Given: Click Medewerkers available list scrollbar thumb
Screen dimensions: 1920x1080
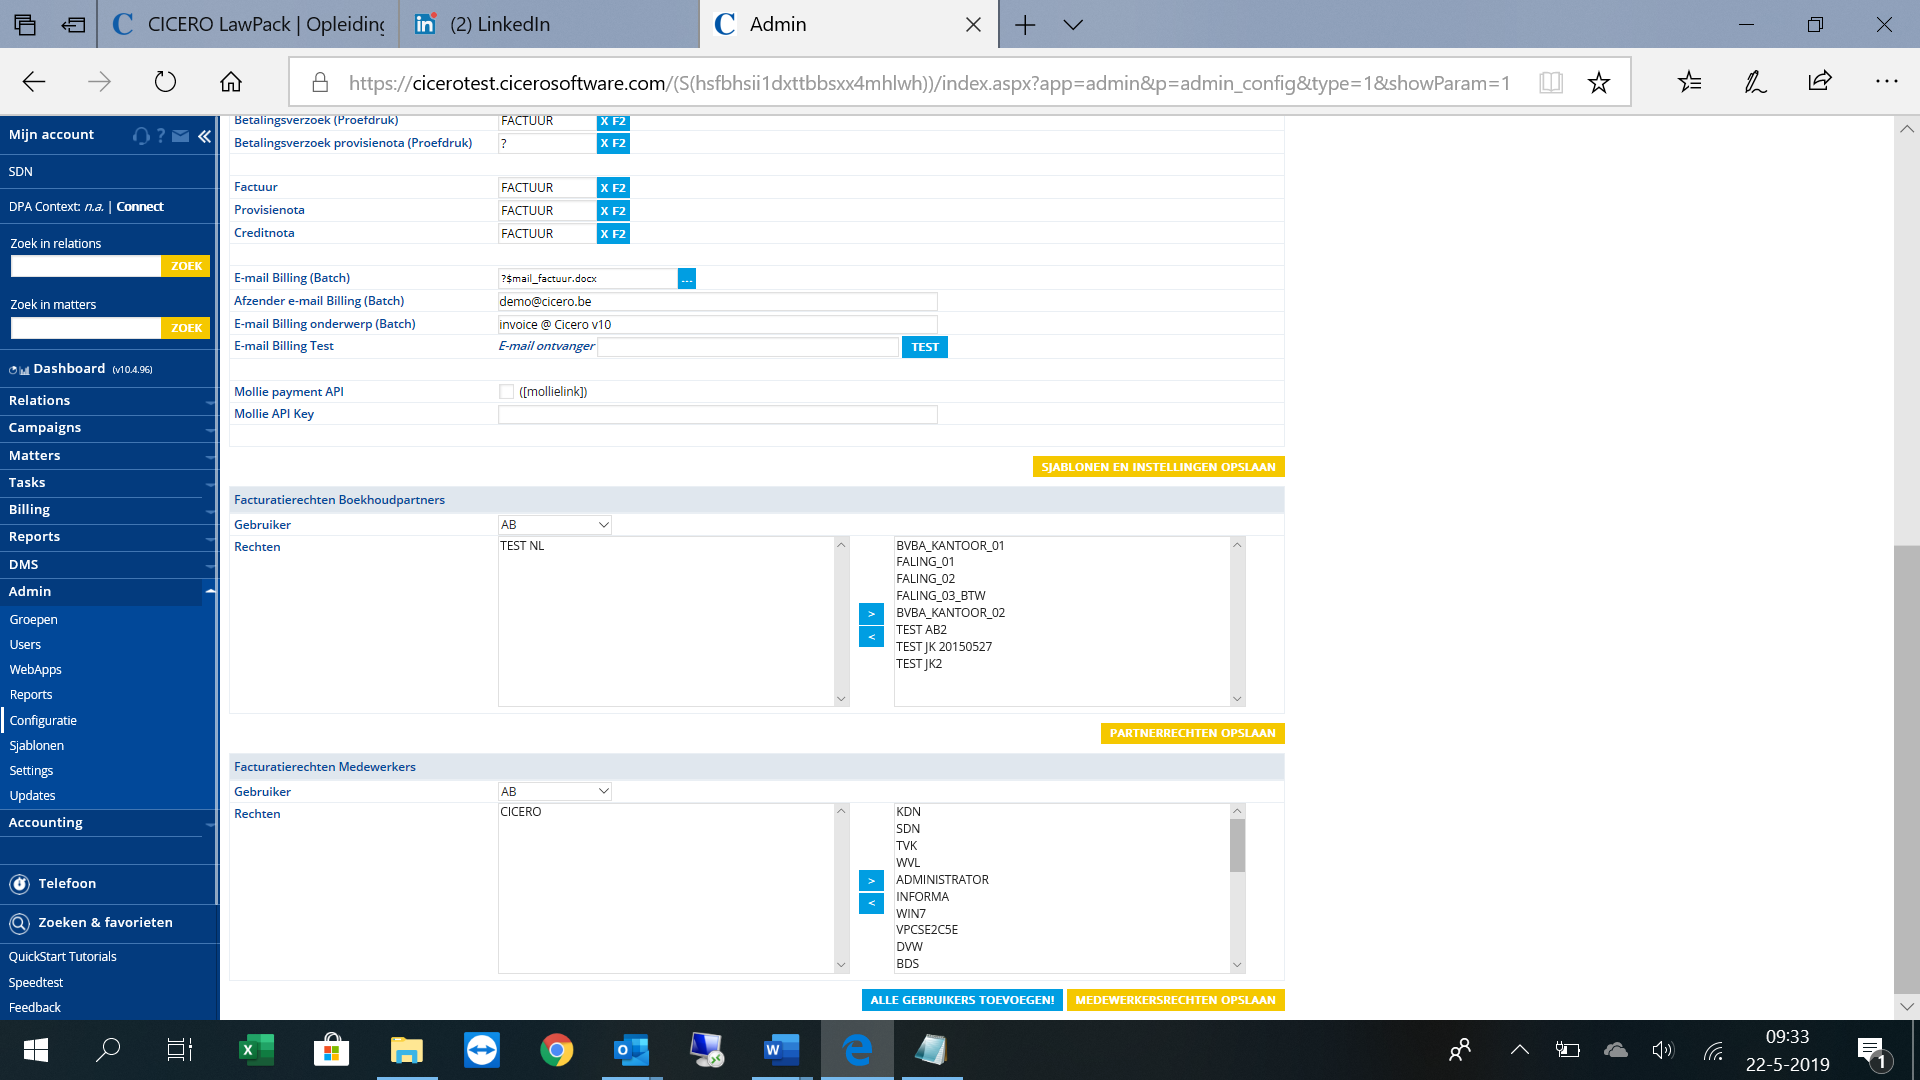Looking at the screenshot, I should [1238, 846].
